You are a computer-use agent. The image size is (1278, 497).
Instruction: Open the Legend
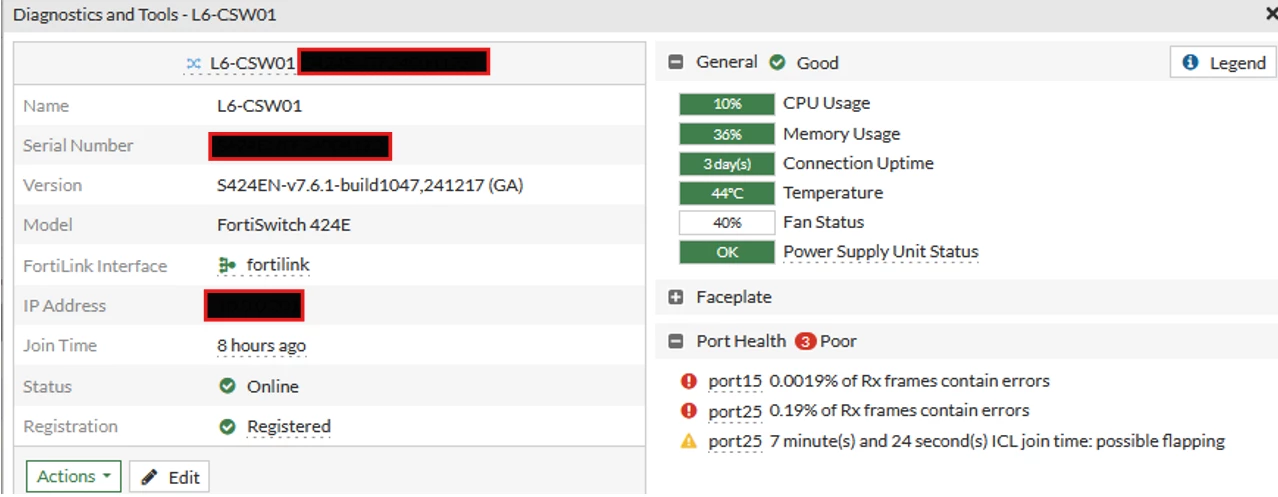pyautogui.click(x=1223, y=62)
